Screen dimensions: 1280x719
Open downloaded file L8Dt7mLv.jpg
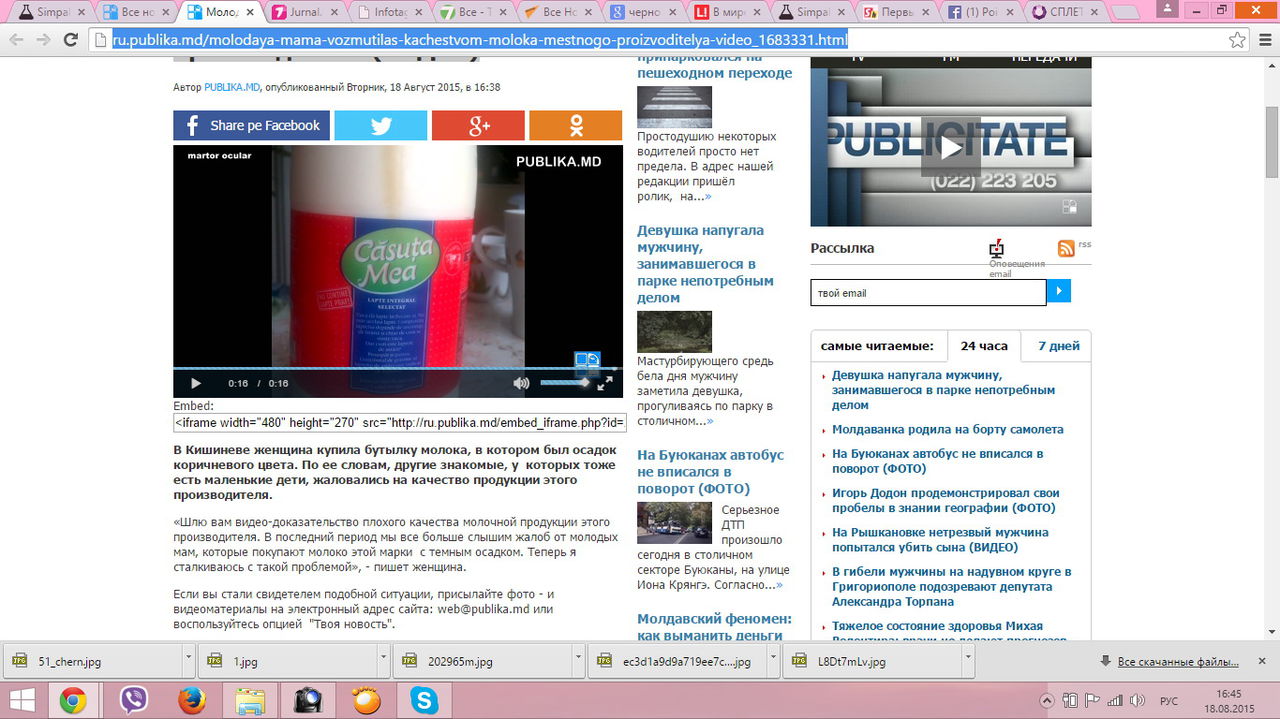coord(872,661)
